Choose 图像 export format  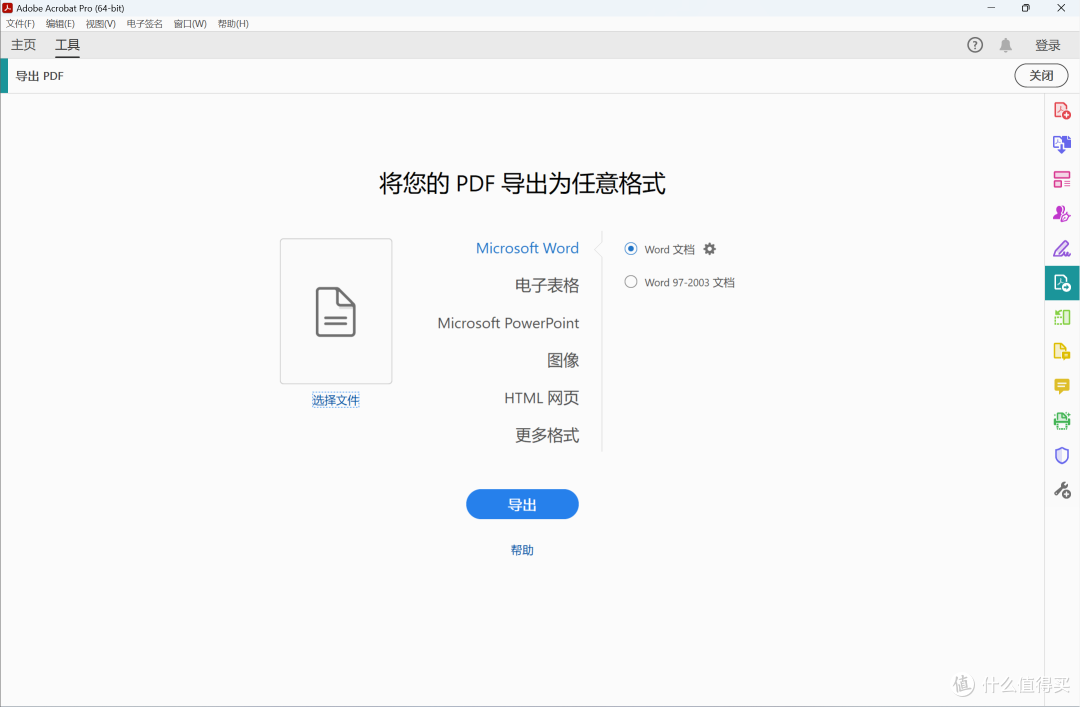[563, 360]
